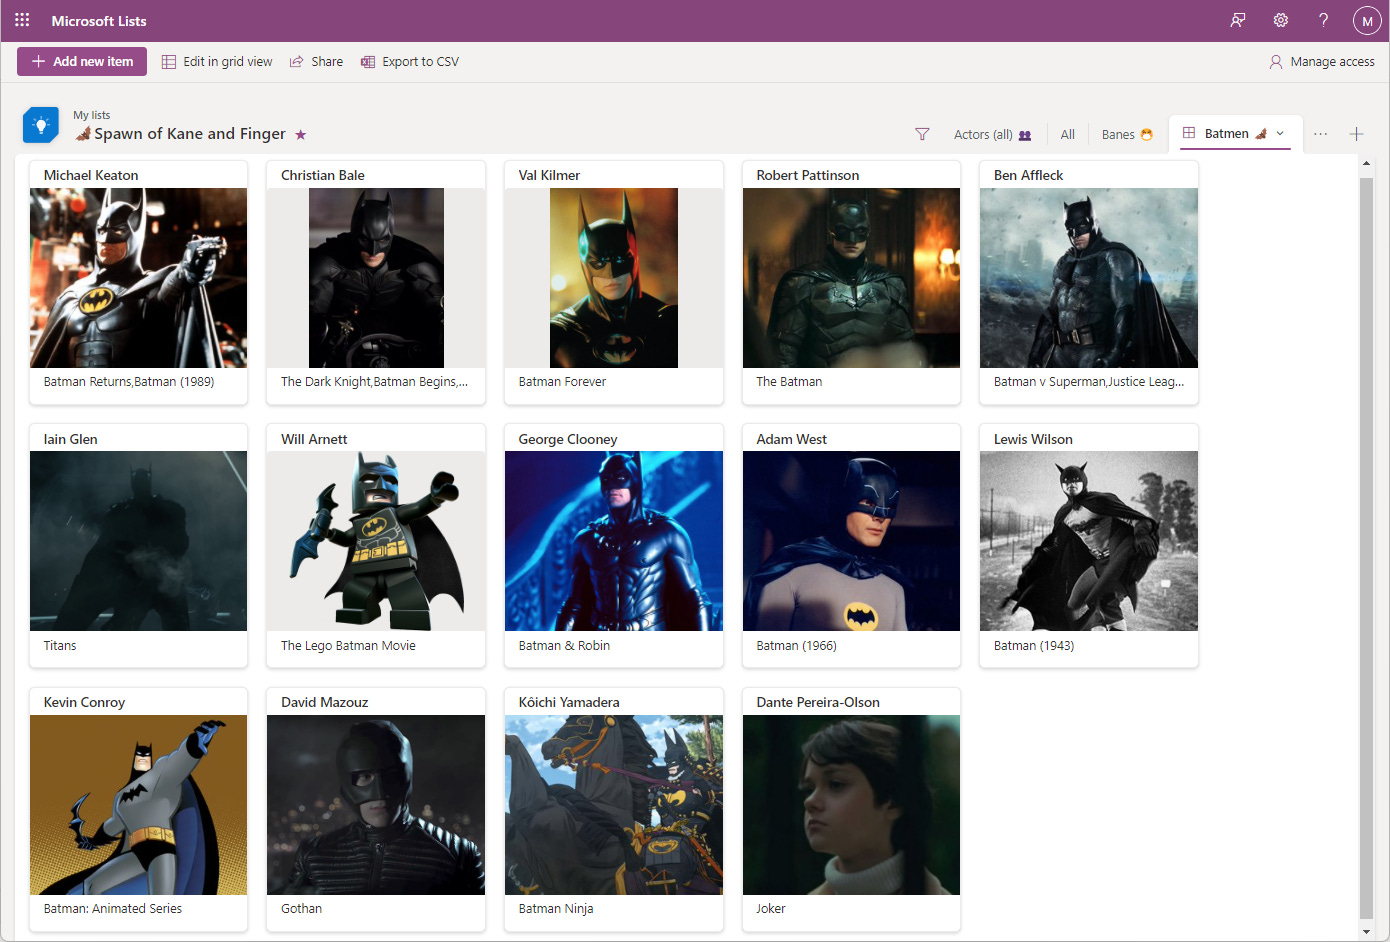Open Manage access
This screenshot has height=942, width=1390.
click(x=1322, y=61)
